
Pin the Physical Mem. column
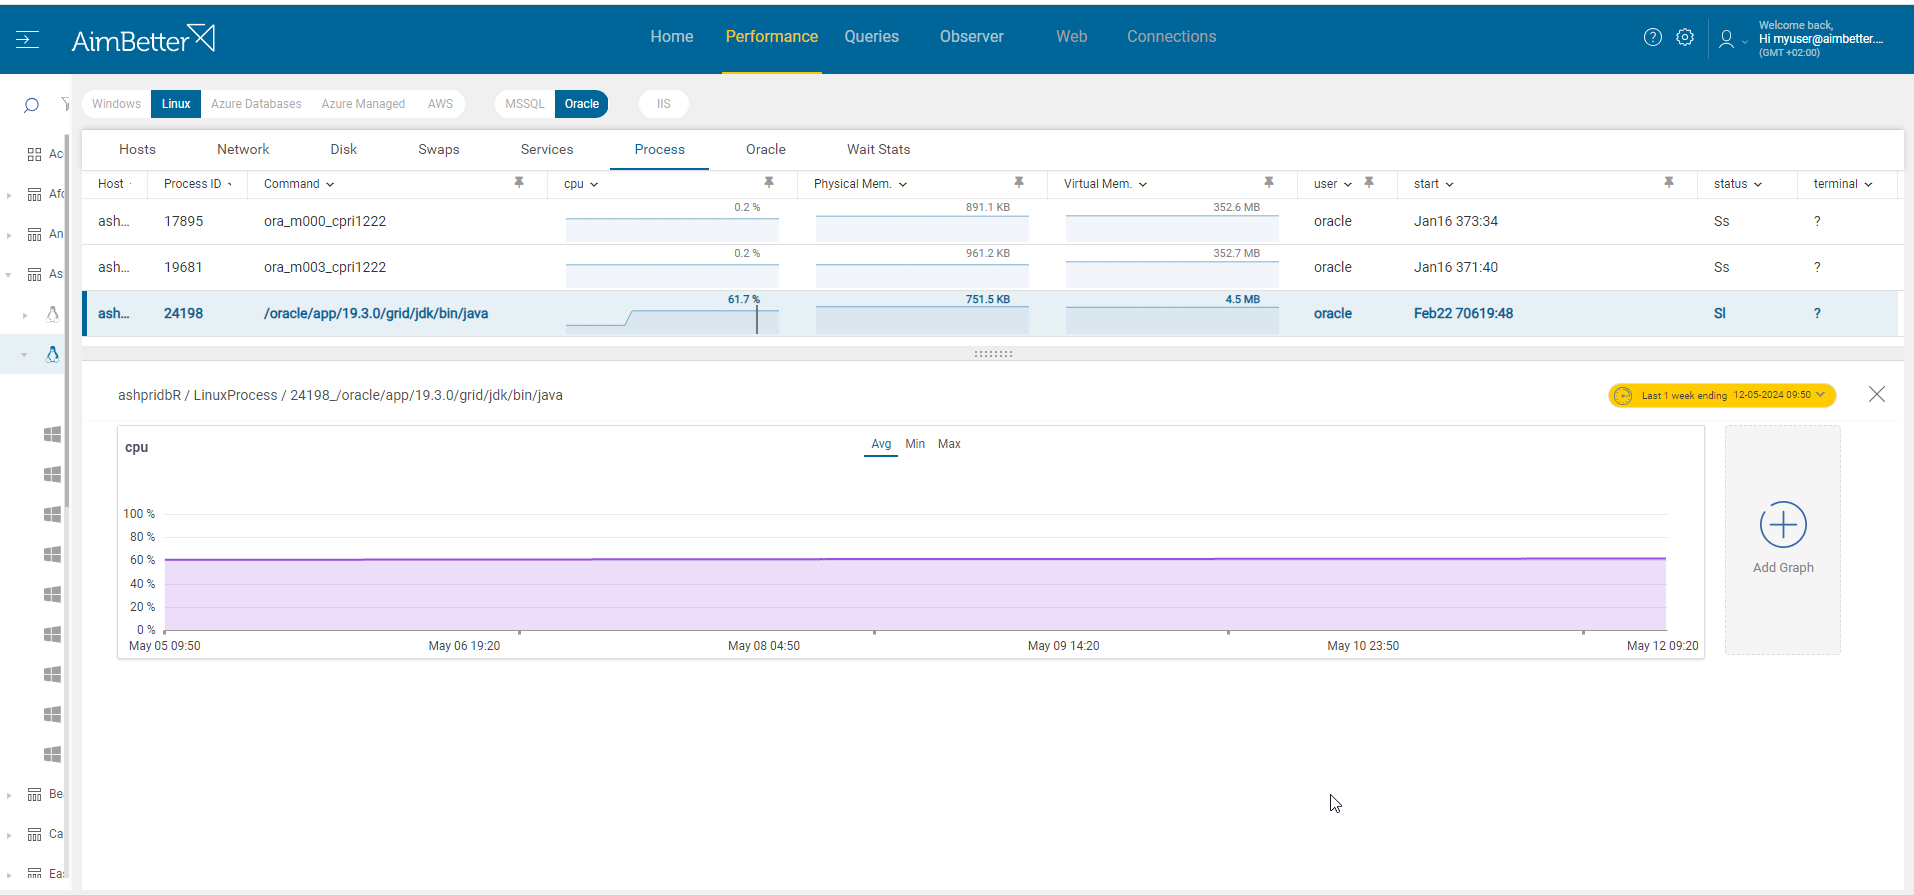click(x=1019, y=183)
